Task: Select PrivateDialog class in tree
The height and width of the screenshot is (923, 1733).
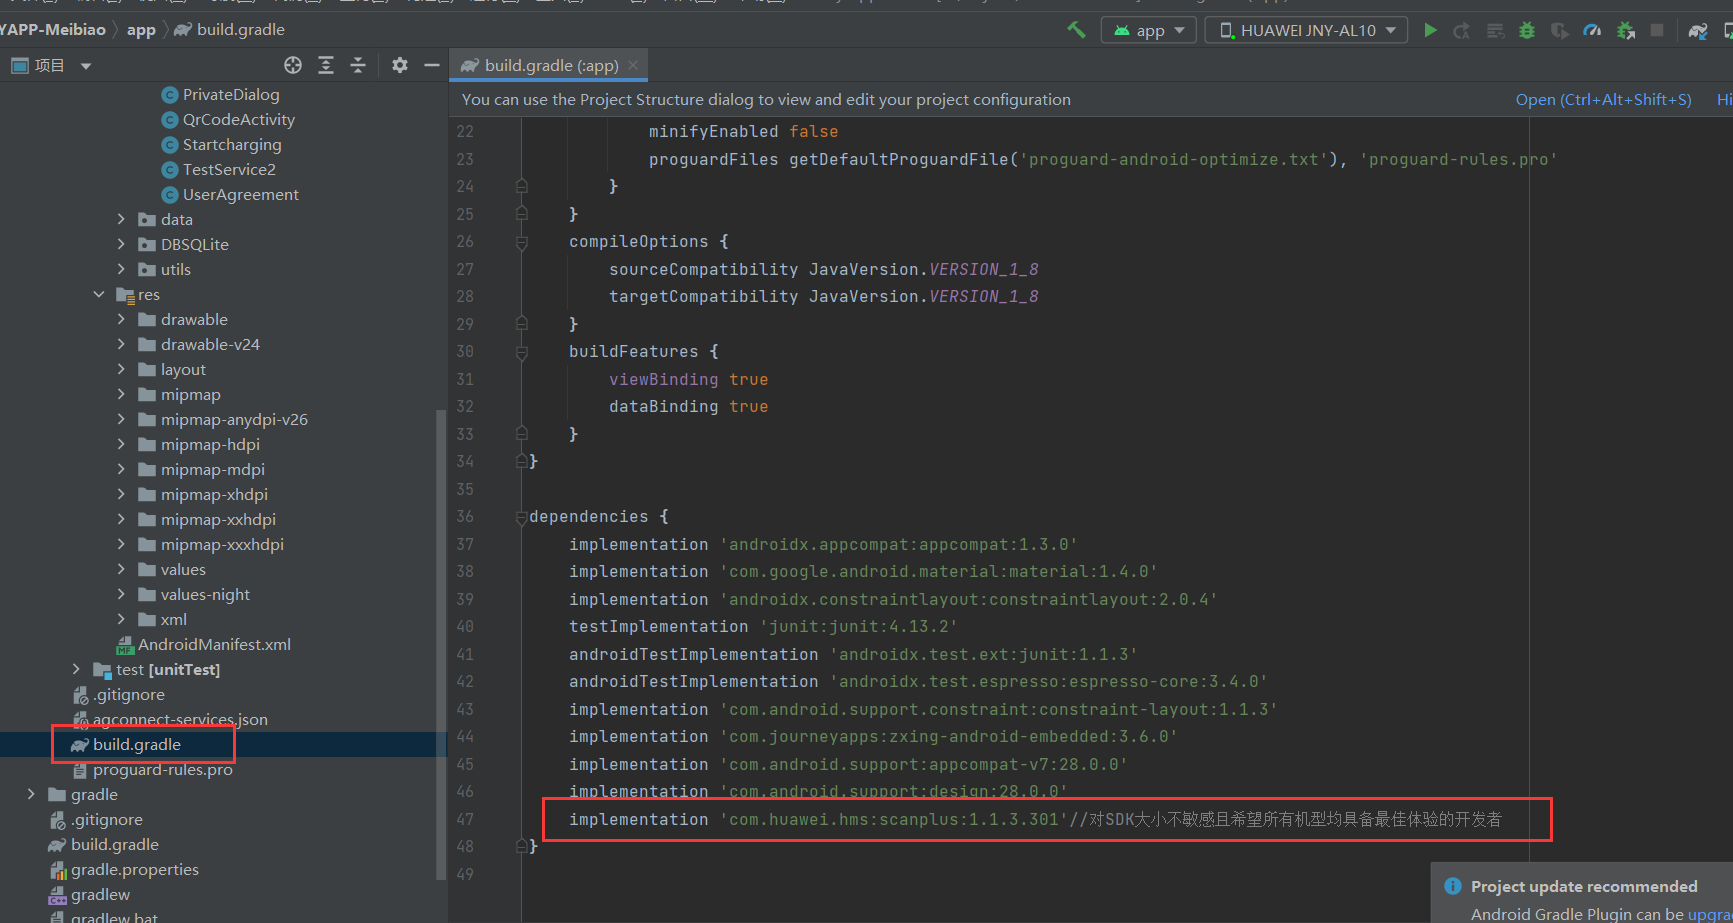Action: (231, 94)
